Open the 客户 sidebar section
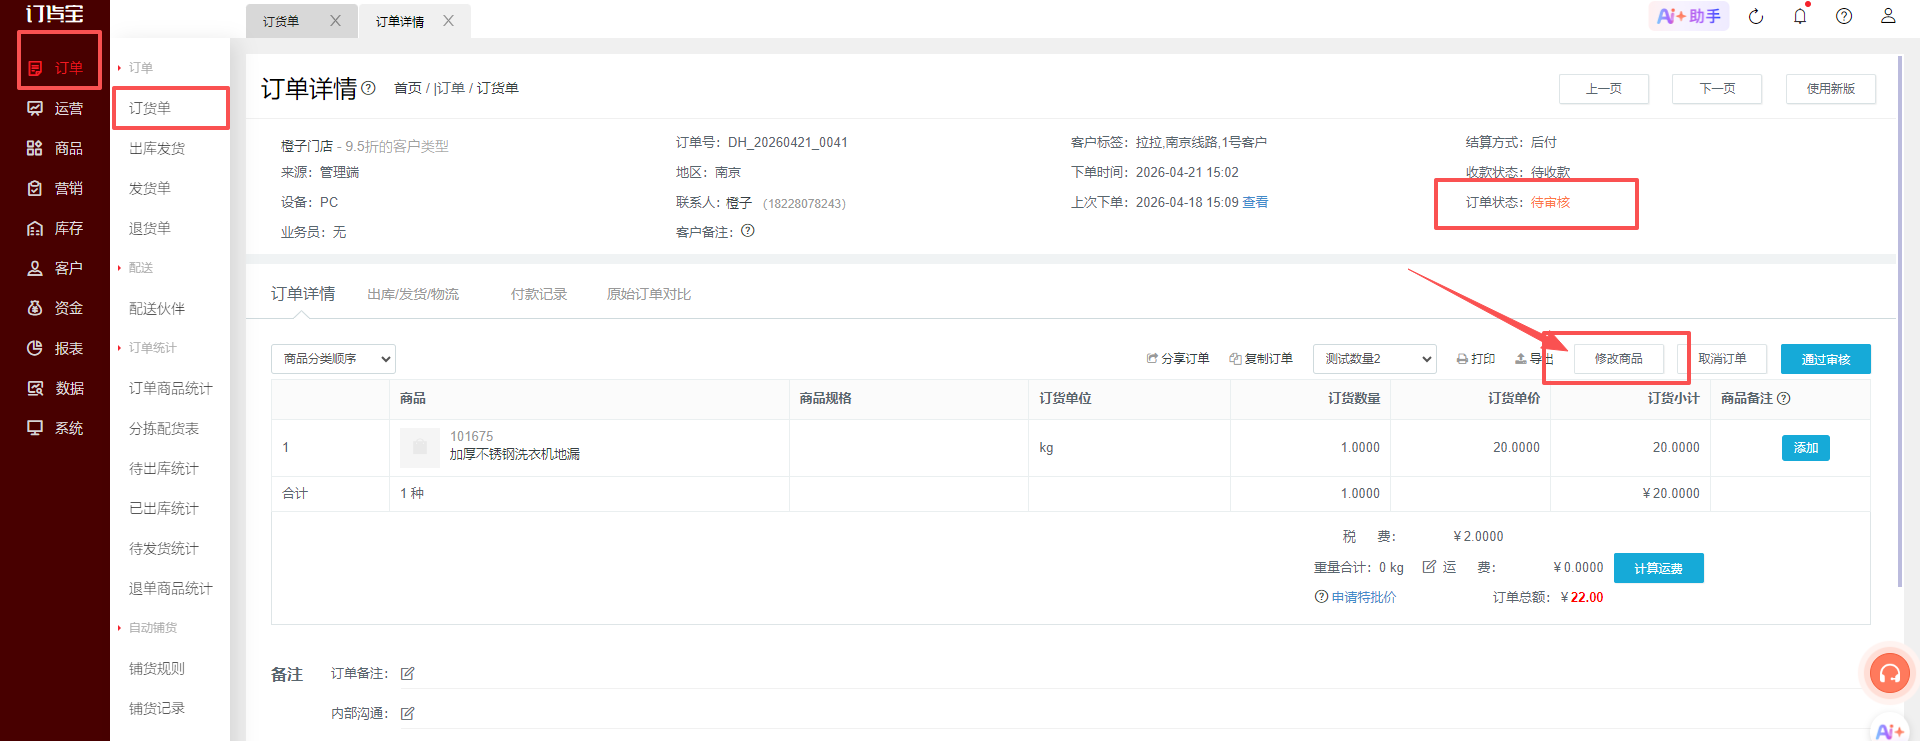The image size is (1920, 741). [x=55, y=268]
